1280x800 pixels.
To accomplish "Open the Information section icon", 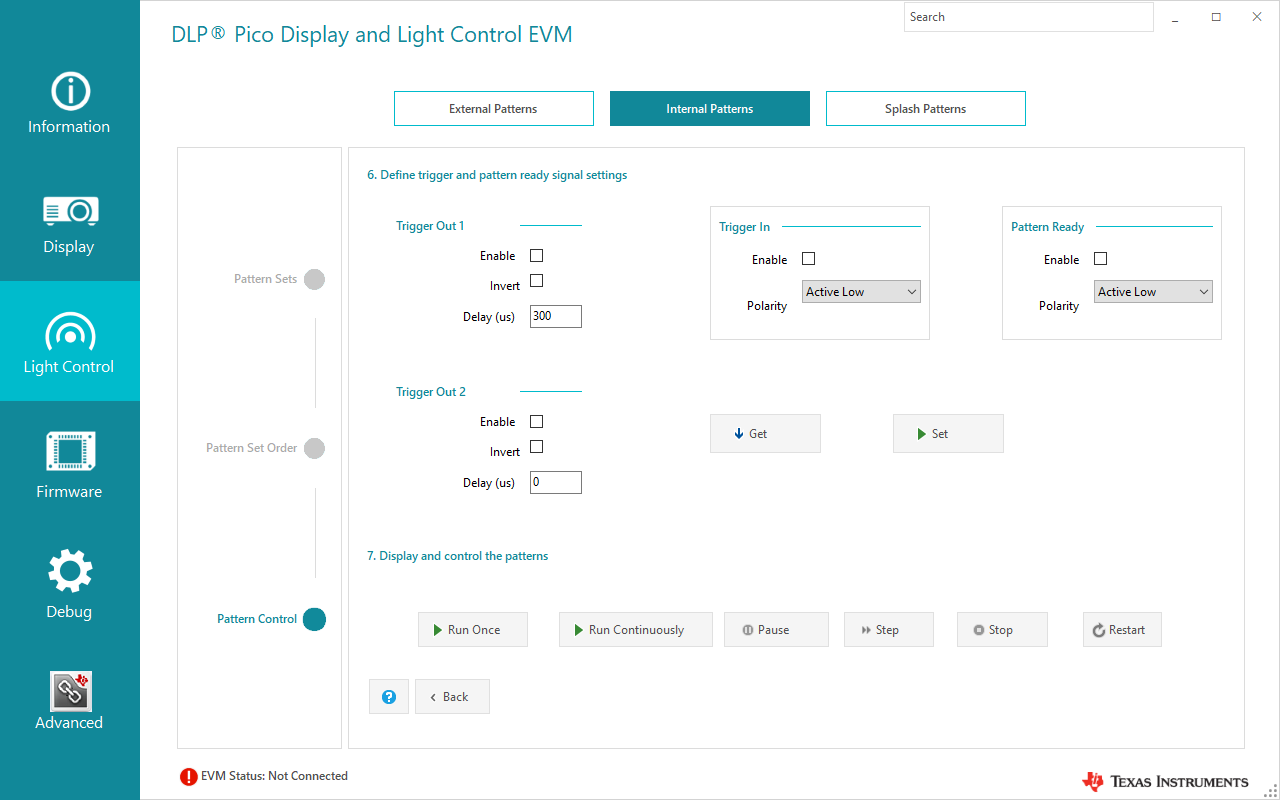I will coord(70,91).
